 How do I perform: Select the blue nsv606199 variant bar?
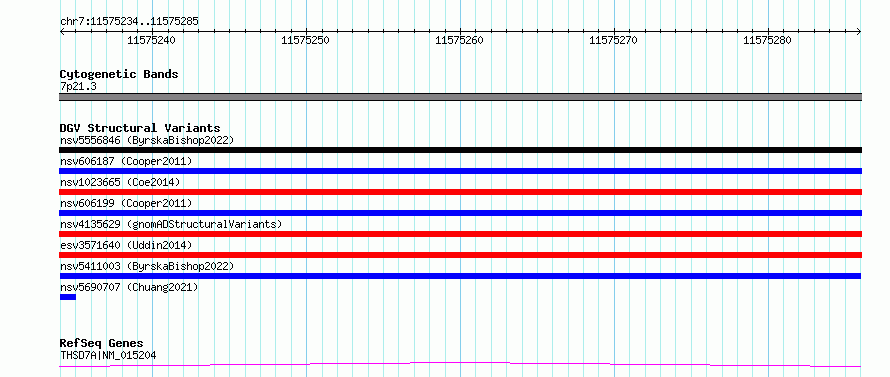click(460, 213)
